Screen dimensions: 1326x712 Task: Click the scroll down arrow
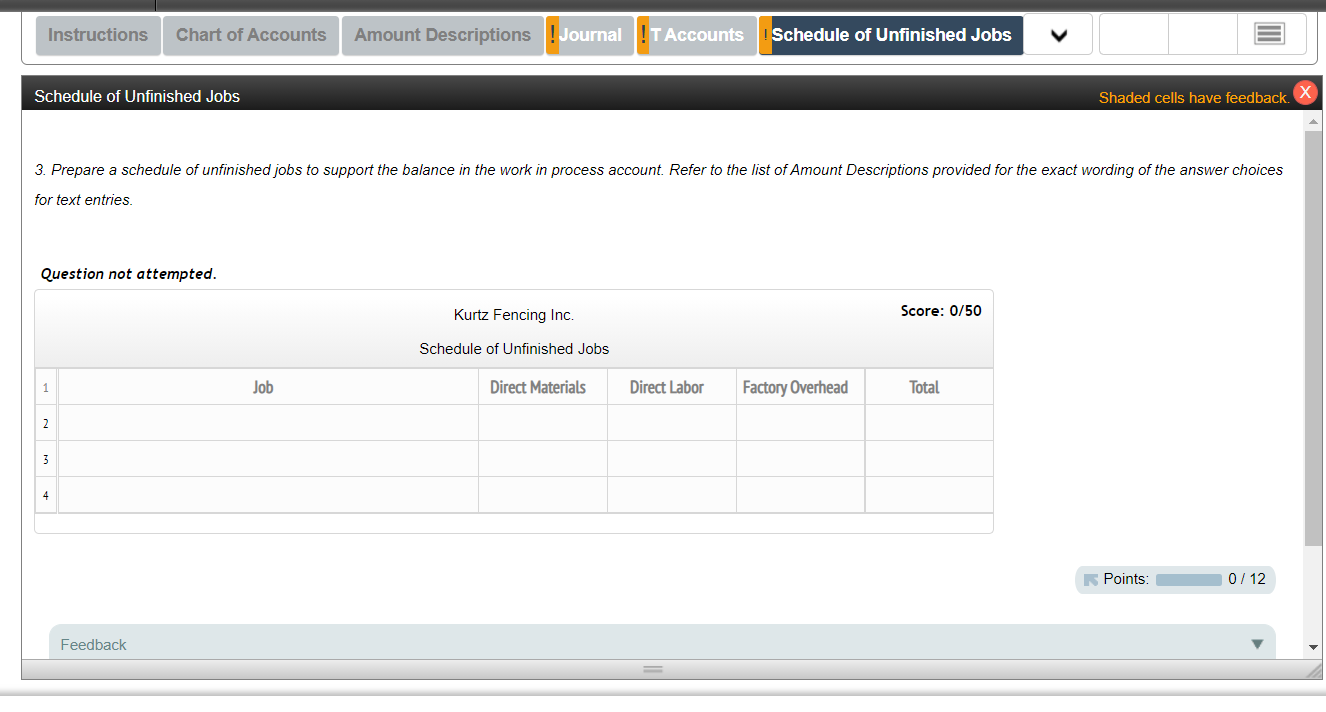(x=1313, y=648)
